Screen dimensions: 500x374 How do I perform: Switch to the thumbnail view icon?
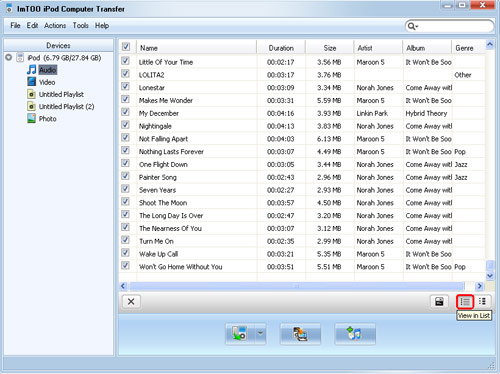[x=482, y=302]
